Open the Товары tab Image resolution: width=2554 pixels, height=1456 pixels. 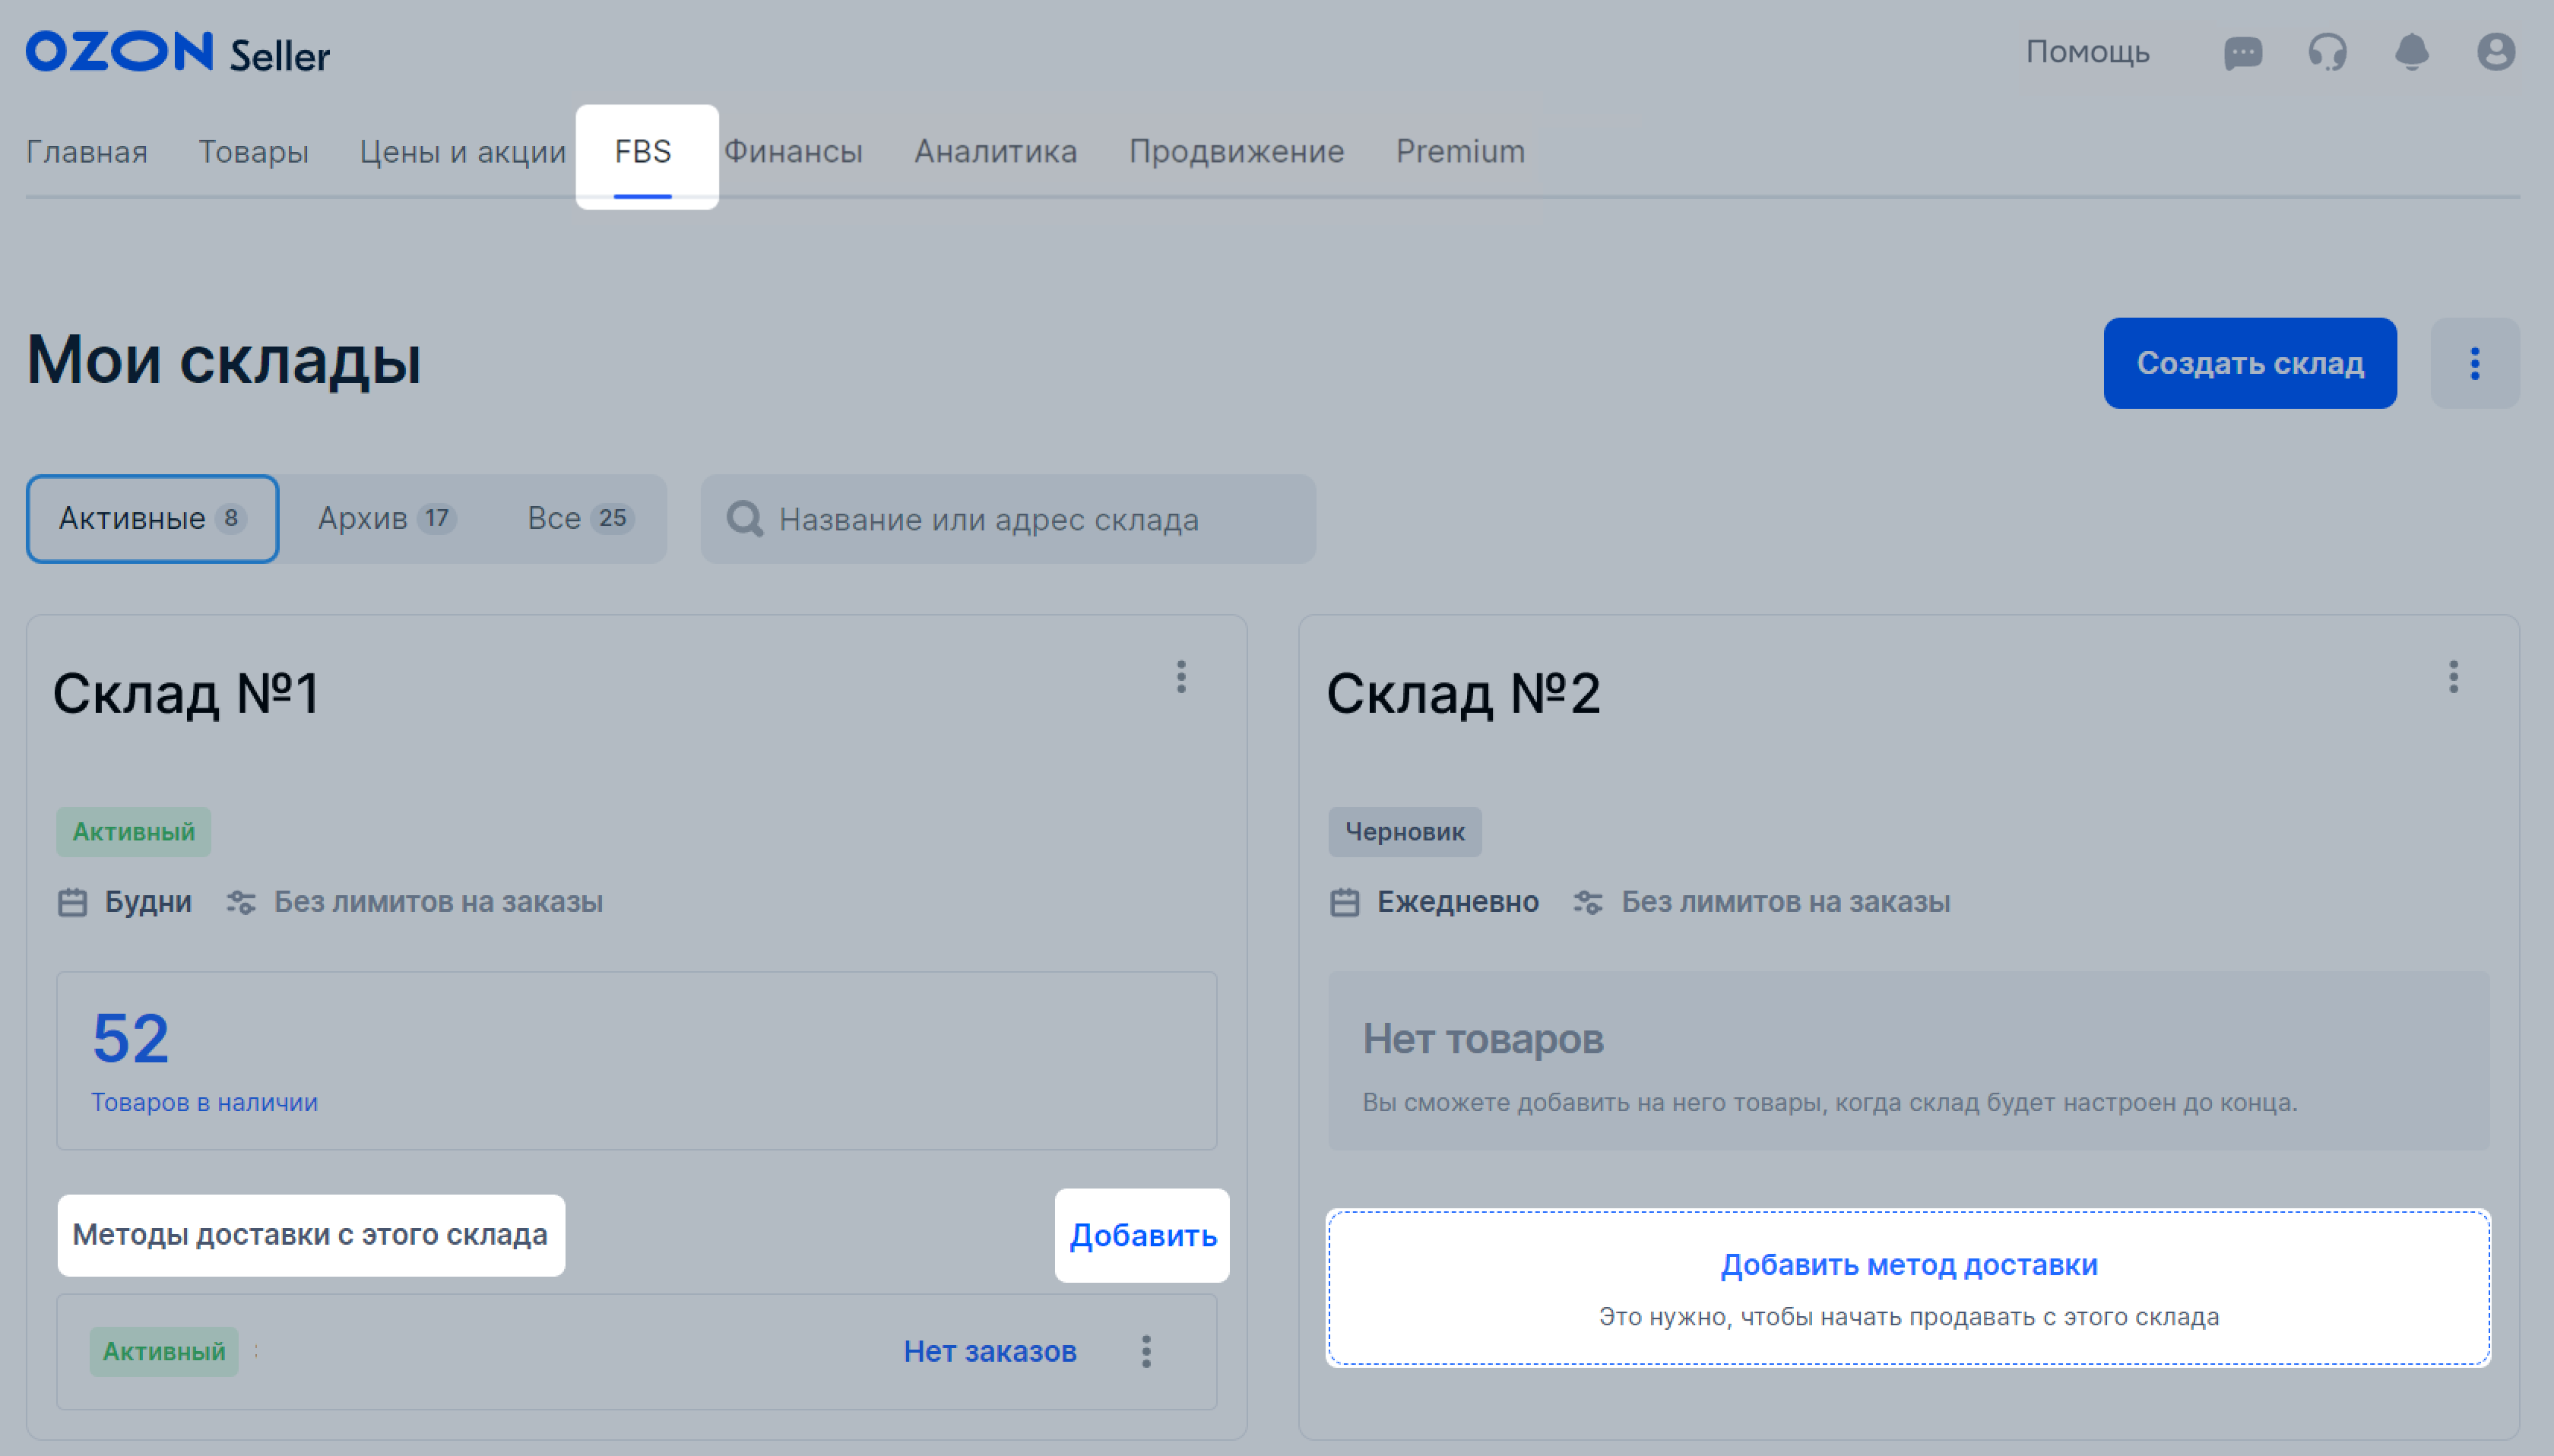pyautogui.click(x=254, y=152)
